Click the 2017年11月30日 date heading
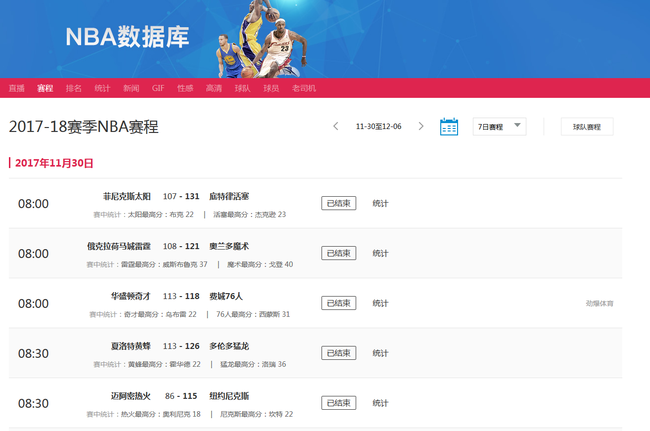650x431 pixels. (54, 163)
